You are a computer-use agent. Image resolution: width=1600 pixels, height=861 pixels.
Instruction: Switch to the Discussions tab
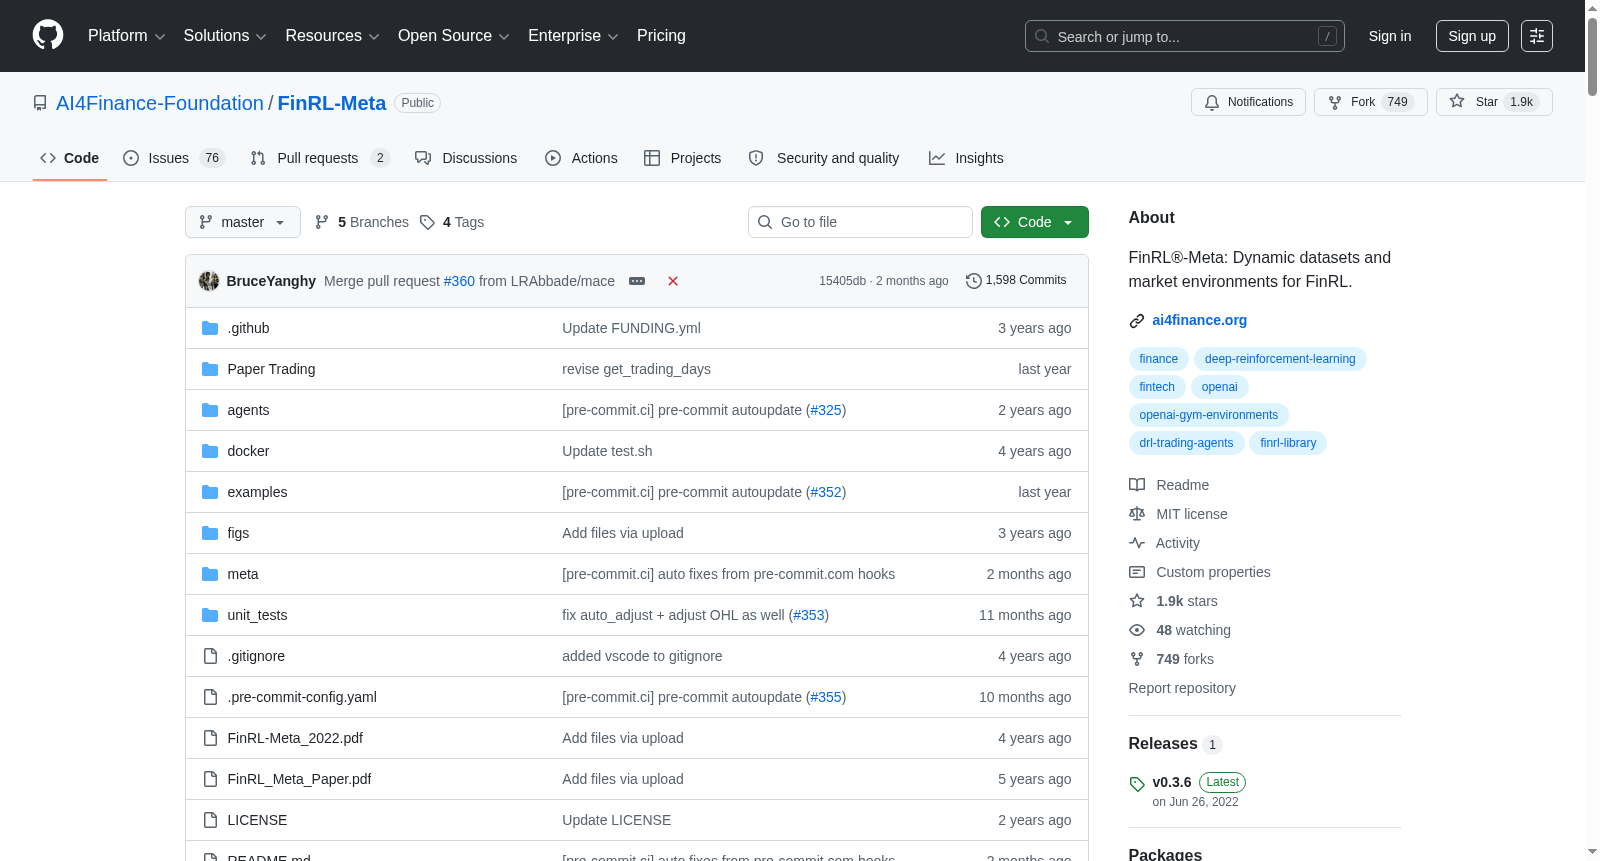point(466,158)
